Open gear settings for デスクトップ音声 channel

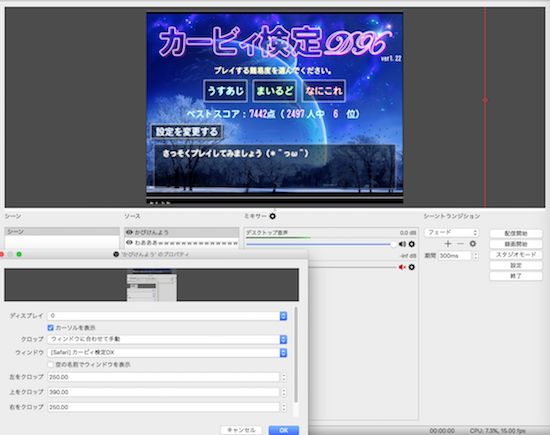(x=412, y=244)
